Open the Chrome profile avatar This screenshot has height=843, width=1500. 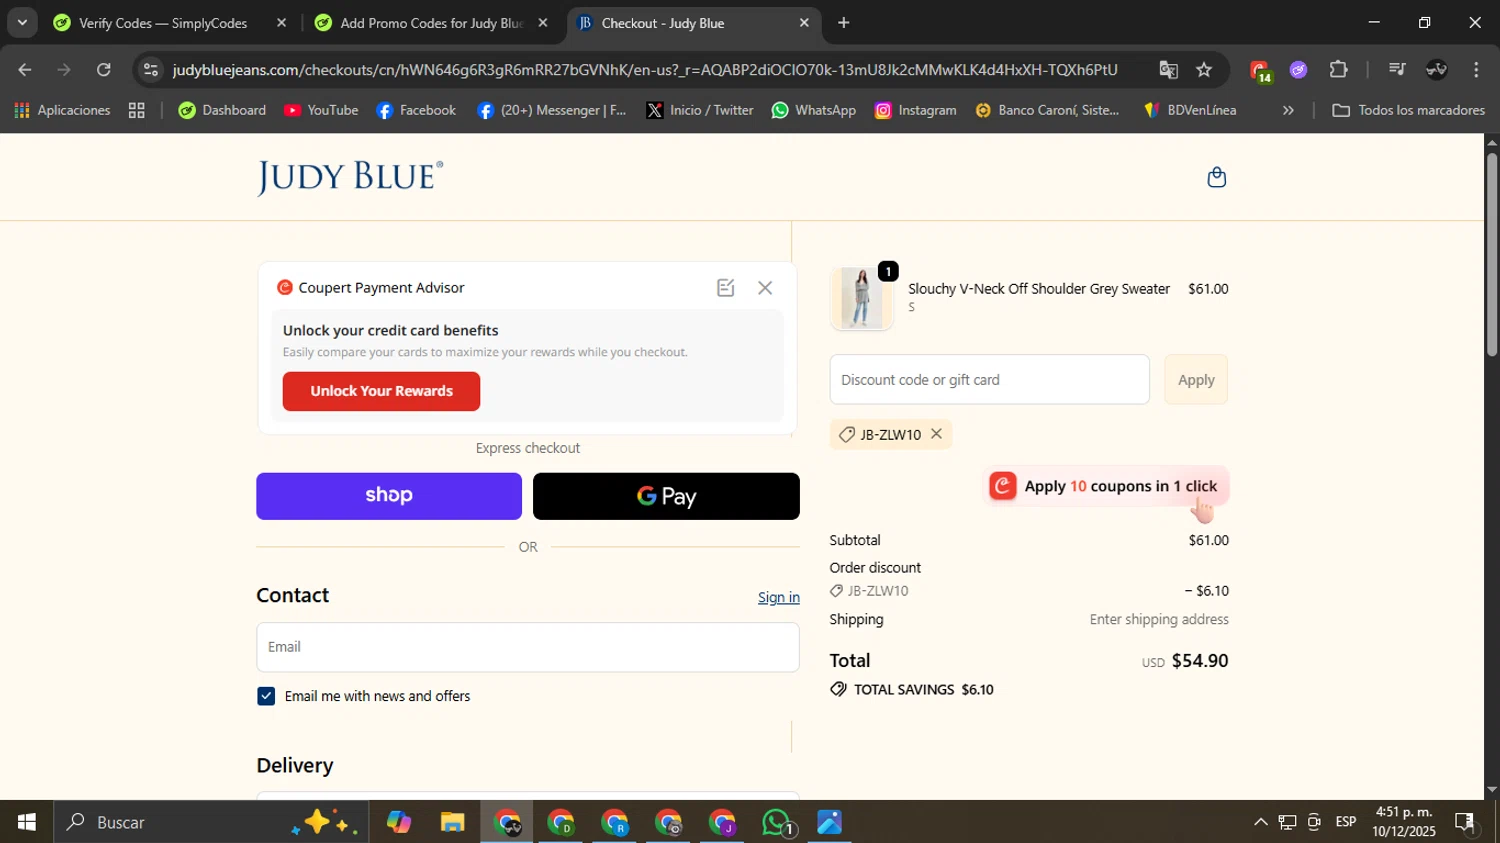tap(1436, 70)
